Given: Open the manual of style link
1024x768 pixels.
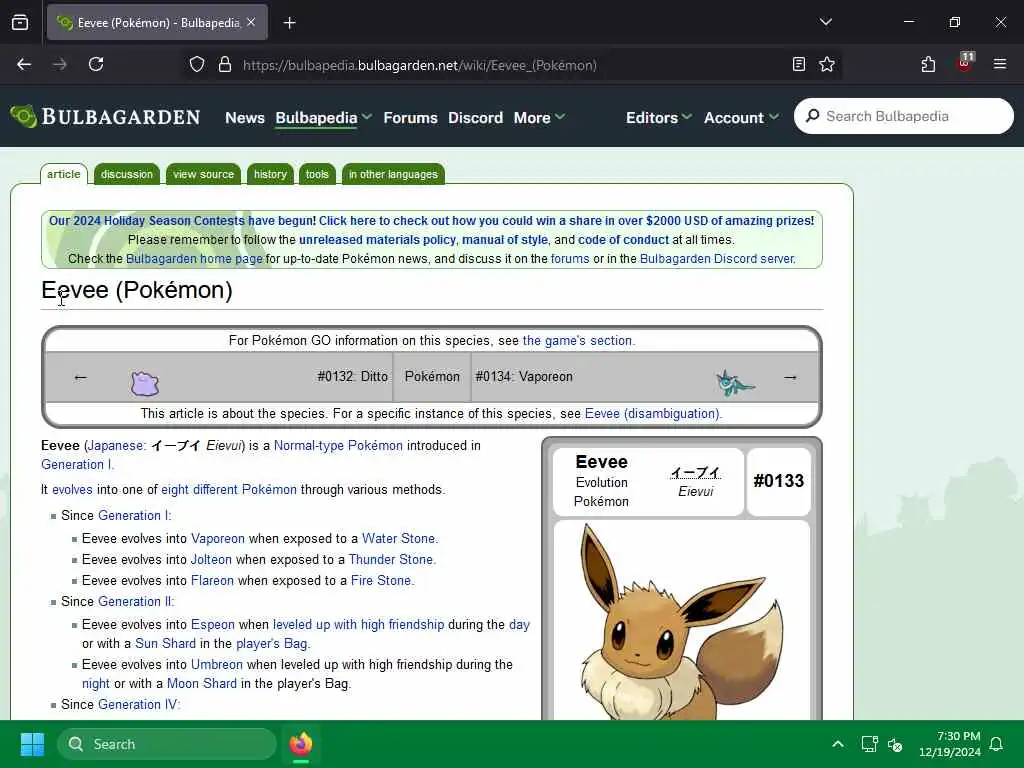Looking at the screenshot, I should (505, 240).
